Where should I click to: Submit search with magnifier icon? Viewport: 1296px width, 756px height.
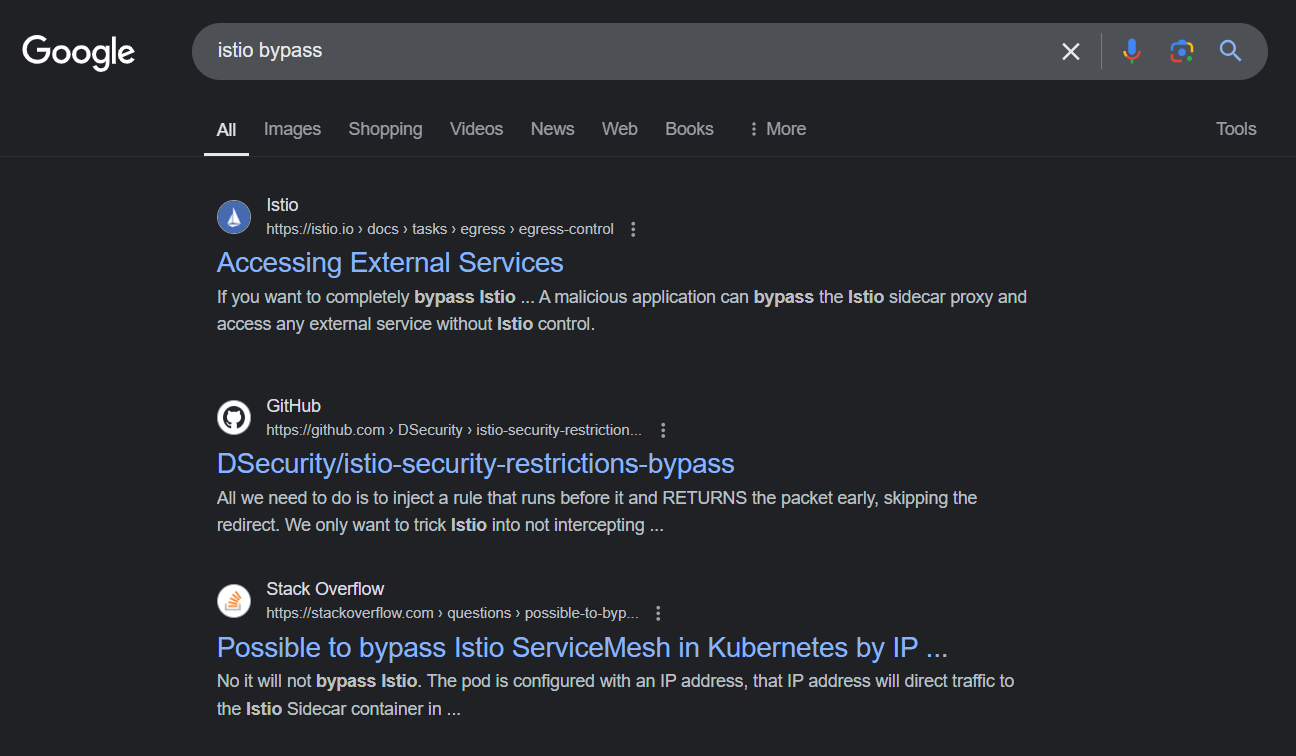click(1231, 51)
